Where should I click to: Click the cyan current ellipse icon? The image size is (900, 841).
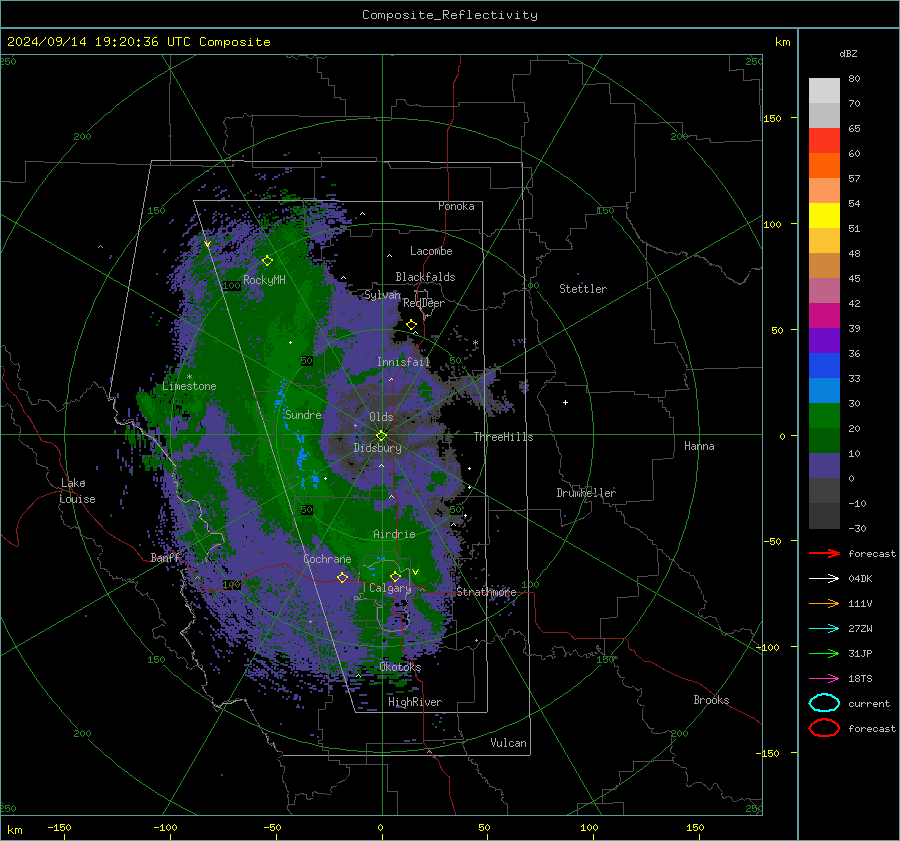tap(824, 703)
